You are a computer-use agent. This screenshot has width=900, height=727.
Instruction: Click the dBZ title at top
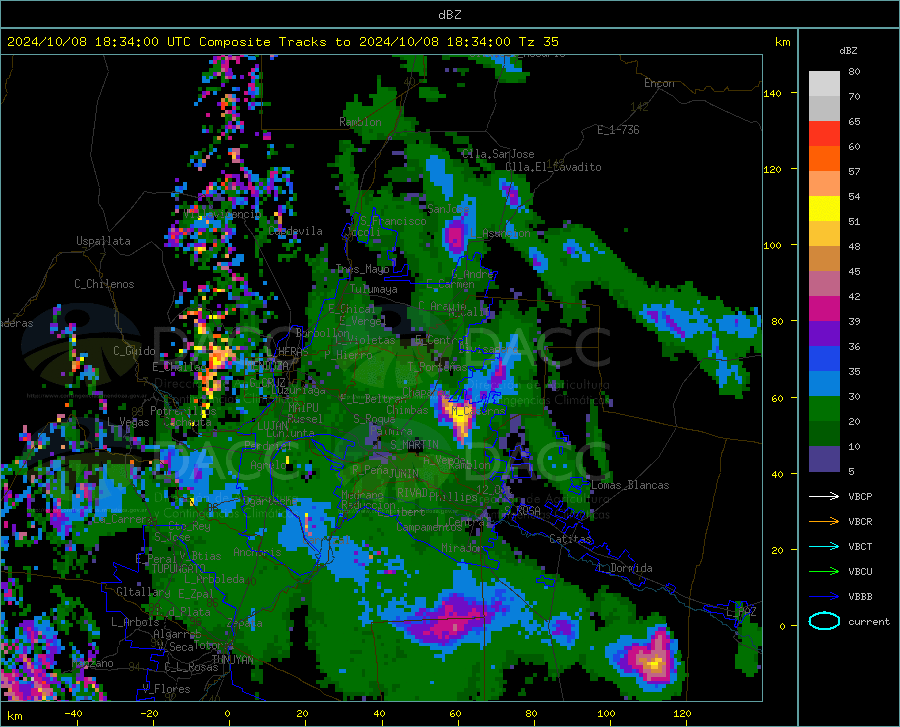coord(449,15)
